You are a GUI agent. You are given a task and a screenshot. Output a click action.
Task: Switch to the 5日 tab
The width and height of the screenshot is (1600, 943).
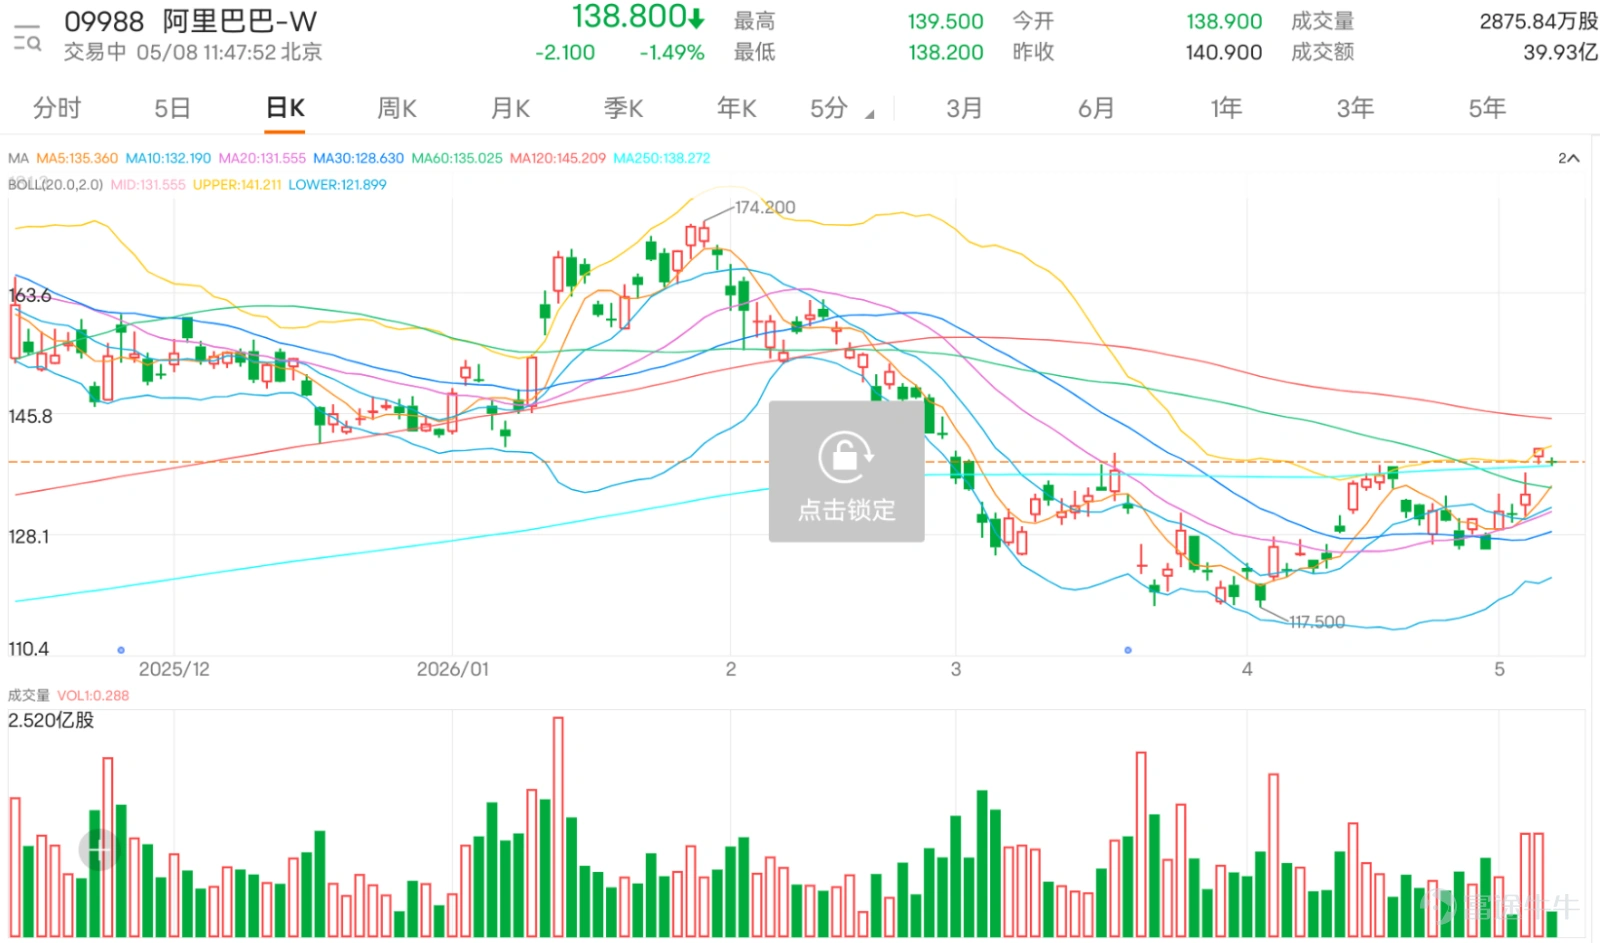[x=172, y=108]
